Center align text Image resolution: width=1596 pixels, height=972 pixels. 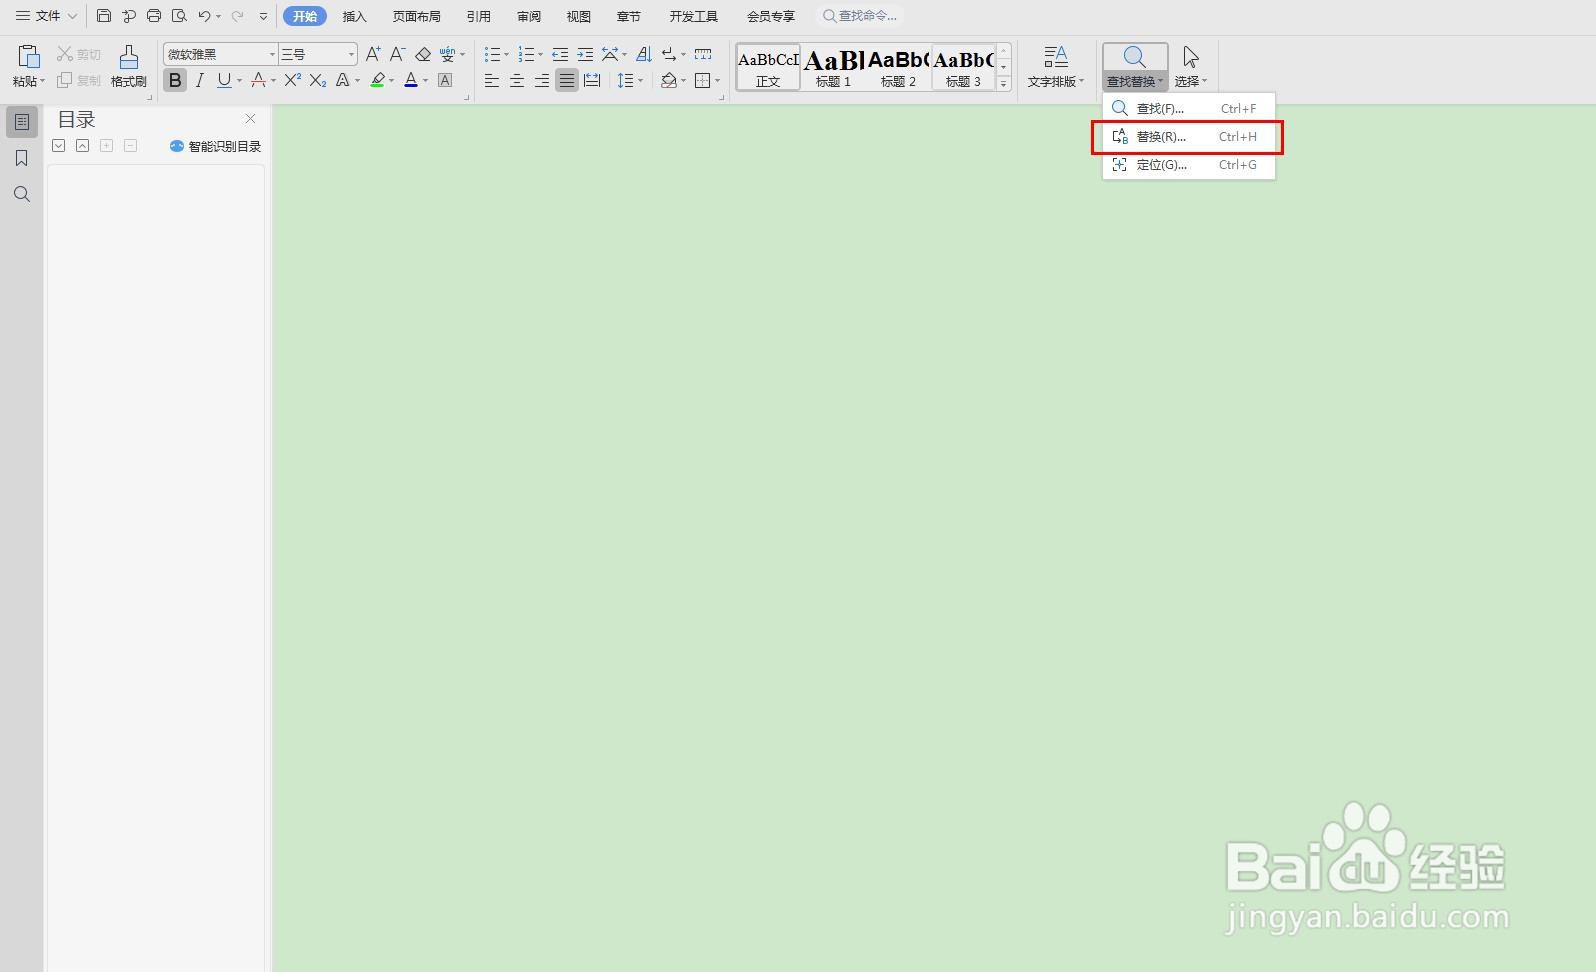coord(516,80)
